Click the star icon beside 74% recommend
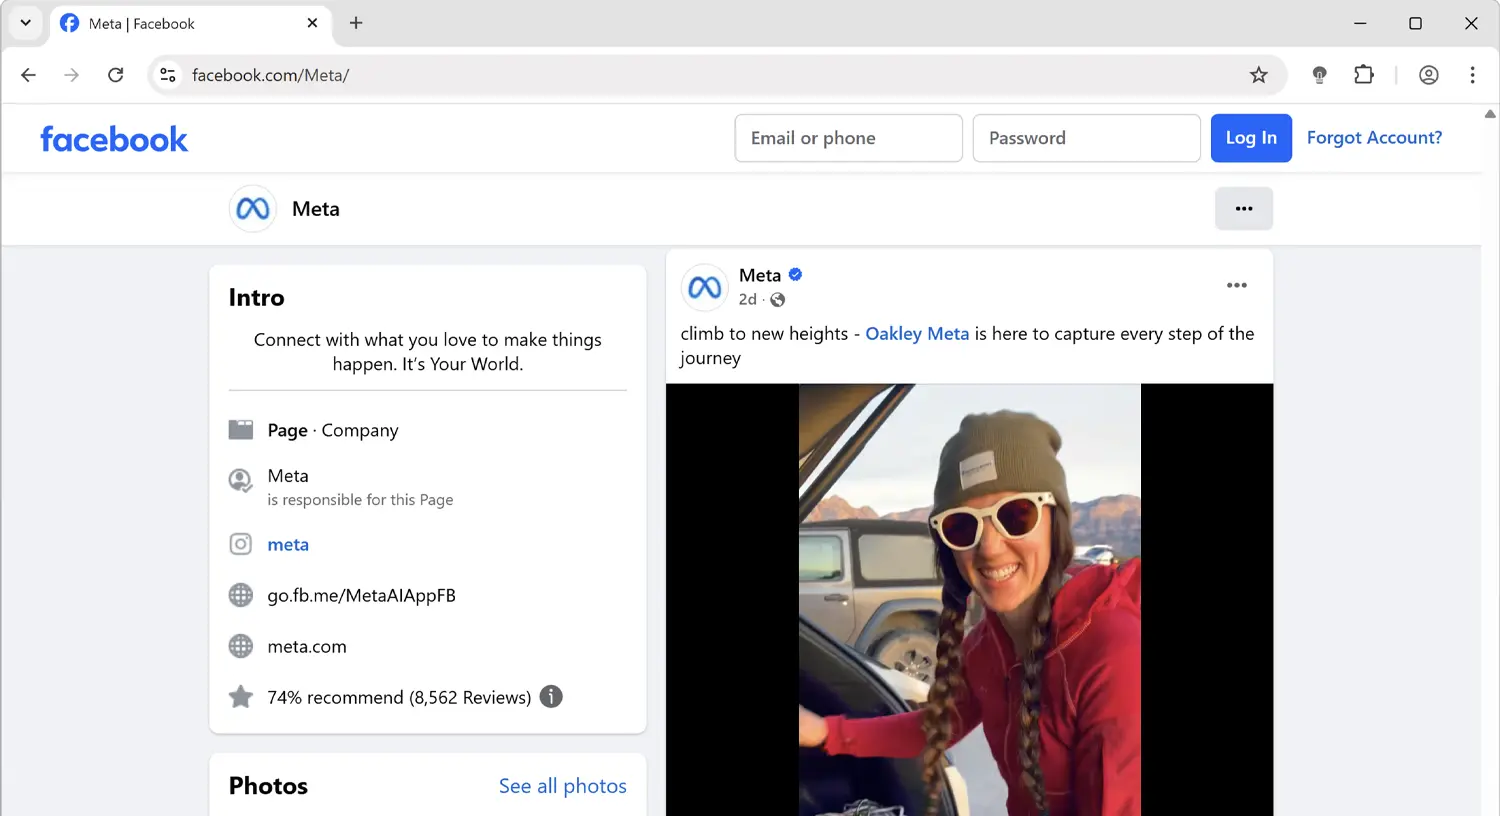This screenshot has height=816, width=1500. point(240,696)
